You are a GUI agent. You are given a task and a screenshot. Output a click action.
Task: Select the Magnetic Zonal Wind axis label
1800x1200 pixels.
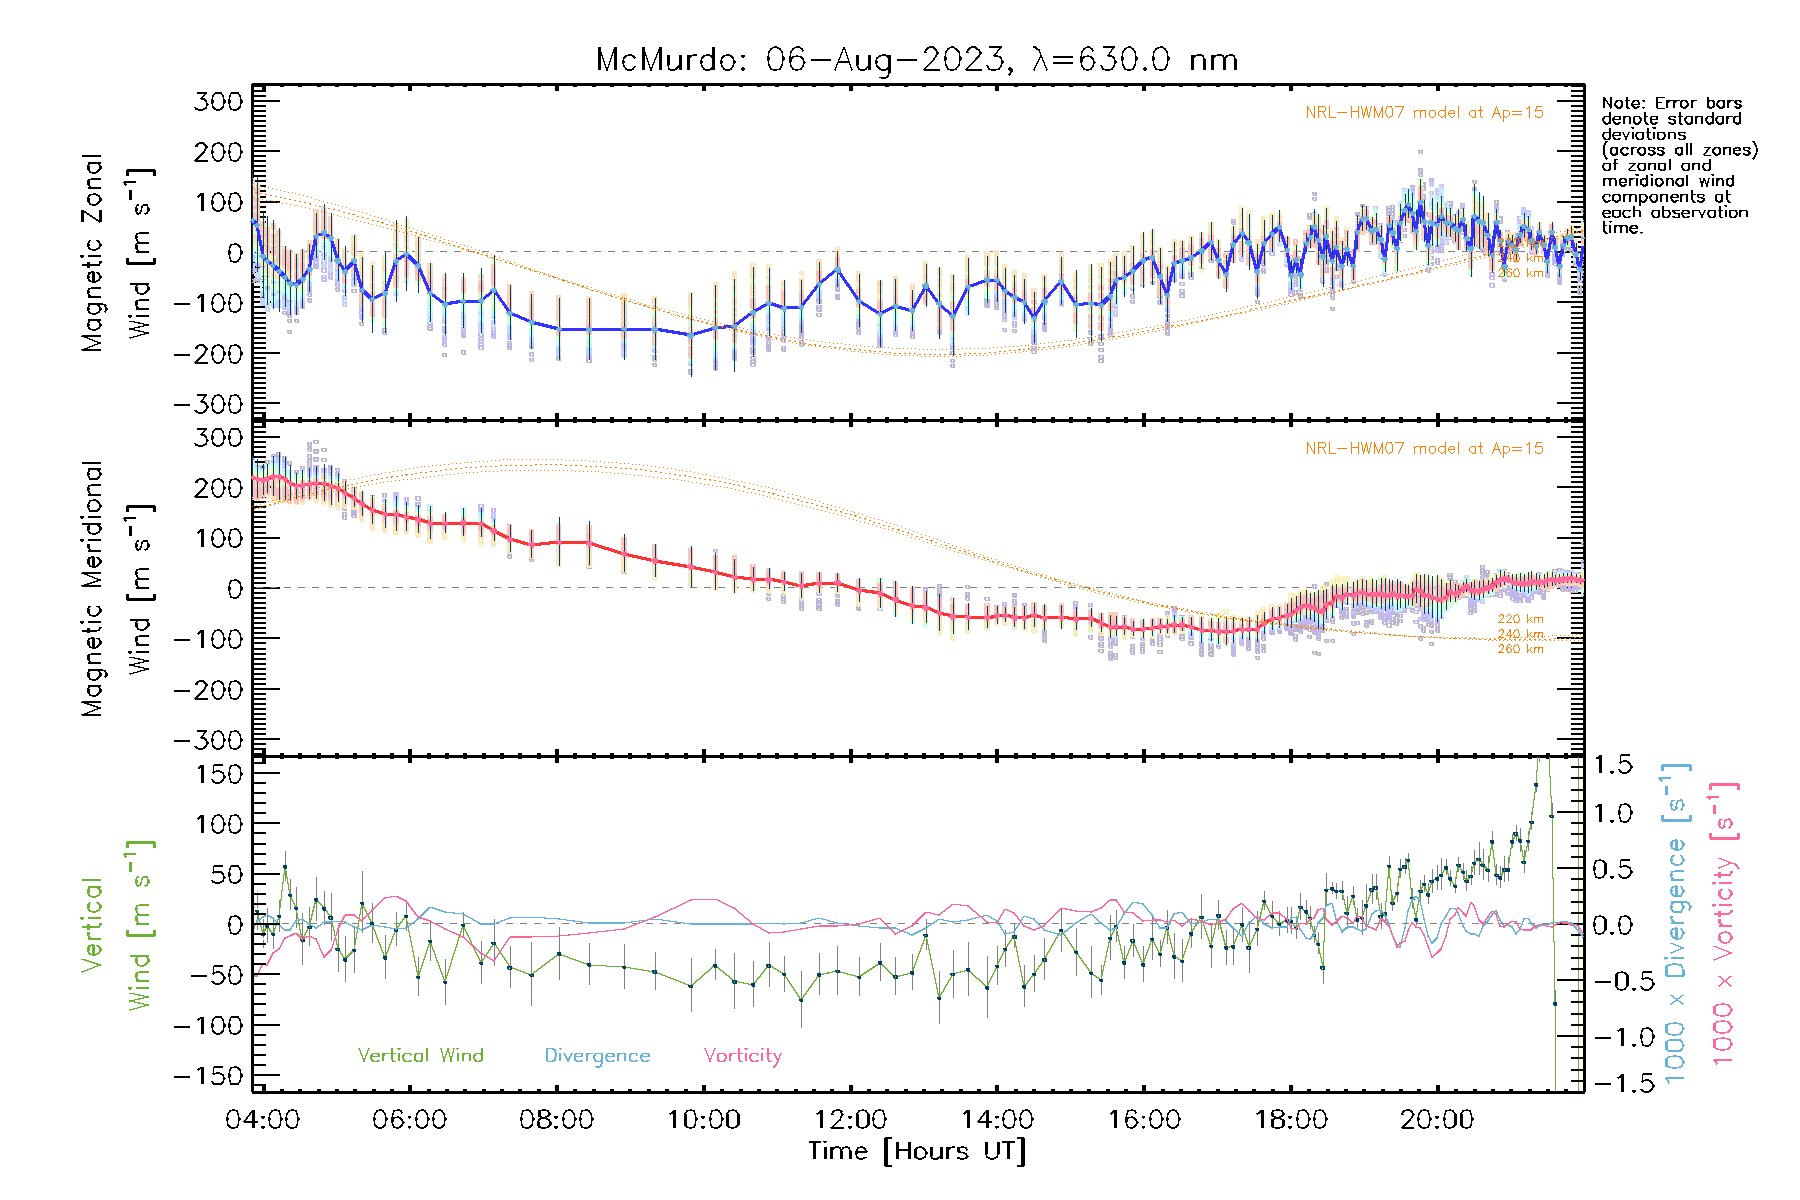pos(117,252)
